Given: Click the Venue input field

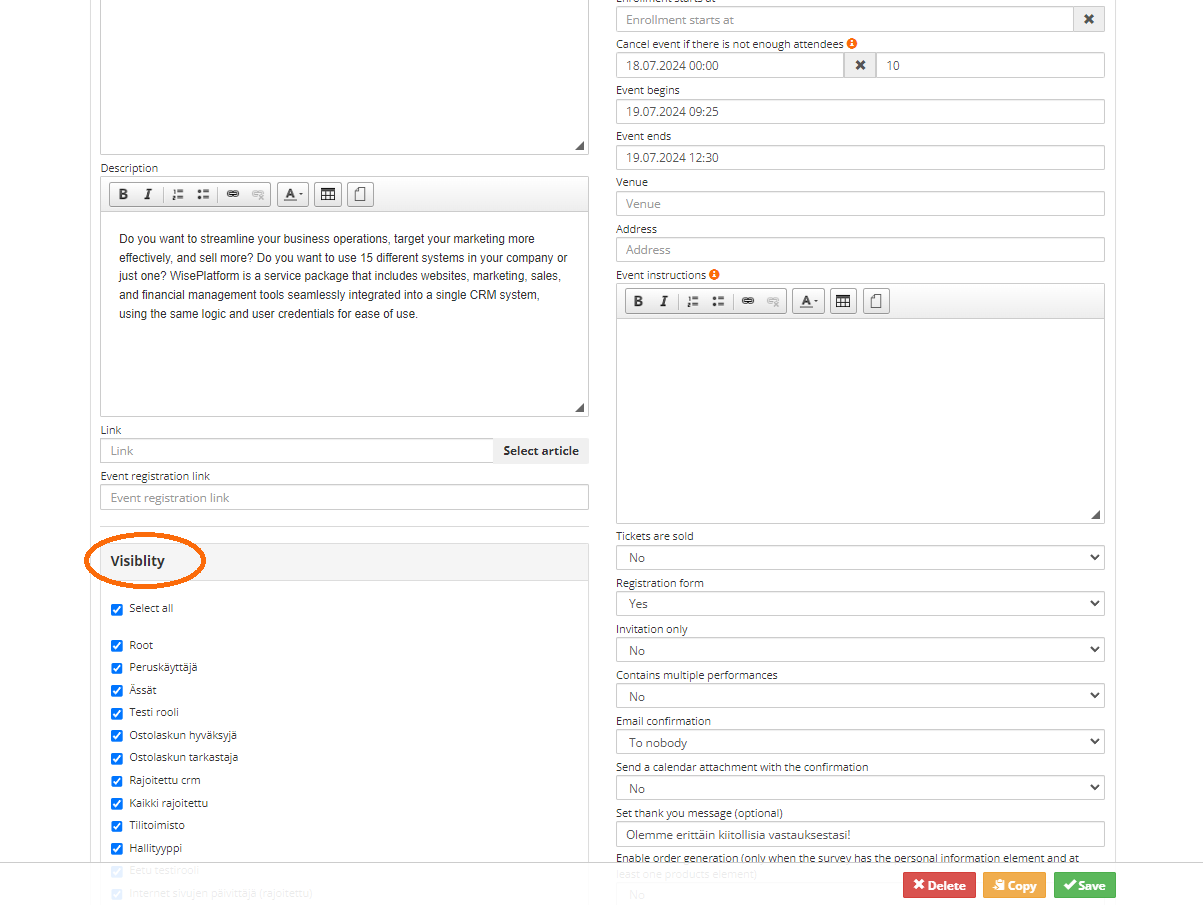Looking at the screenshot, I should pyautogui.click(x=860, y=203).
